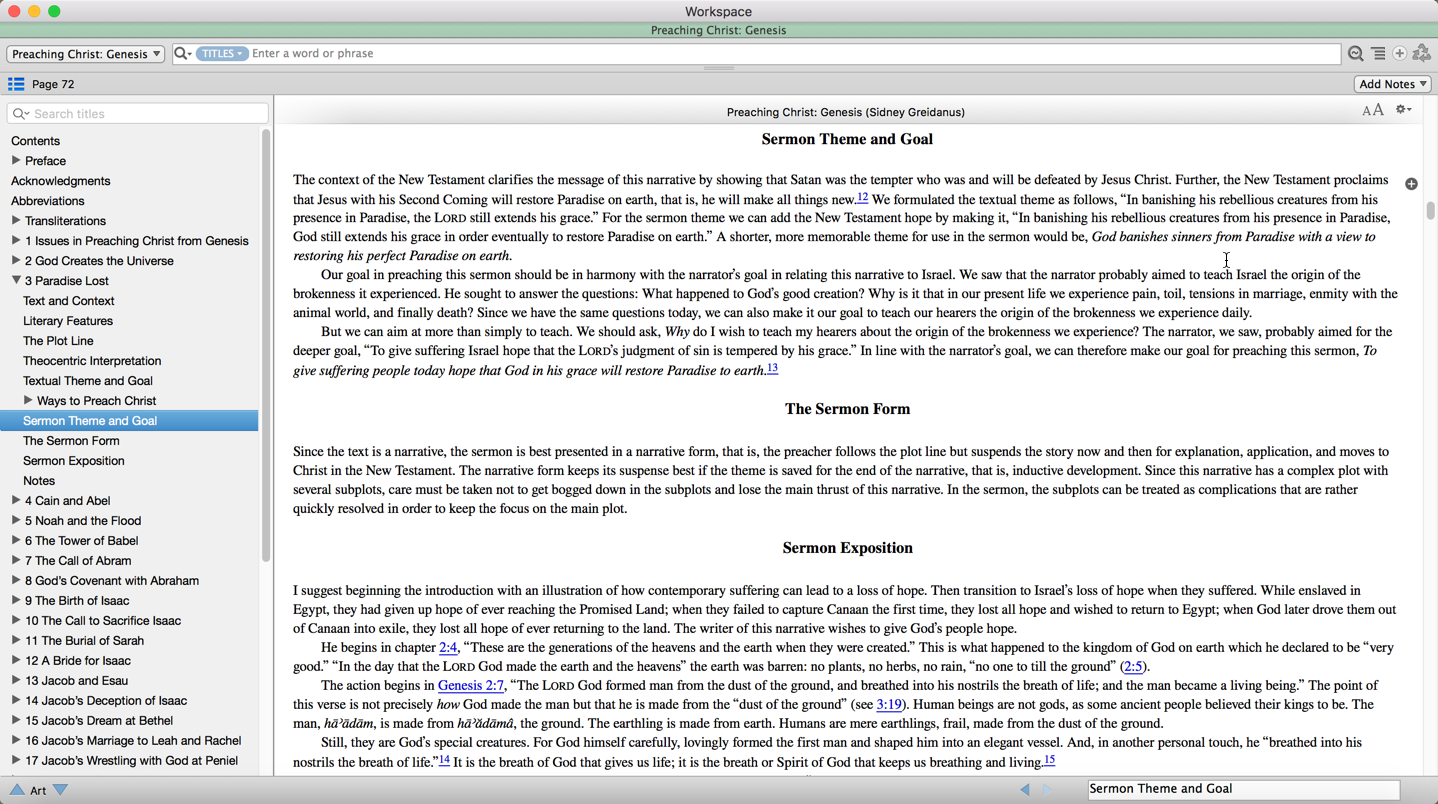Click the recycle arrows icon in toolbar
Viewport: 1438px width, 804px height.
[1422, 54]
